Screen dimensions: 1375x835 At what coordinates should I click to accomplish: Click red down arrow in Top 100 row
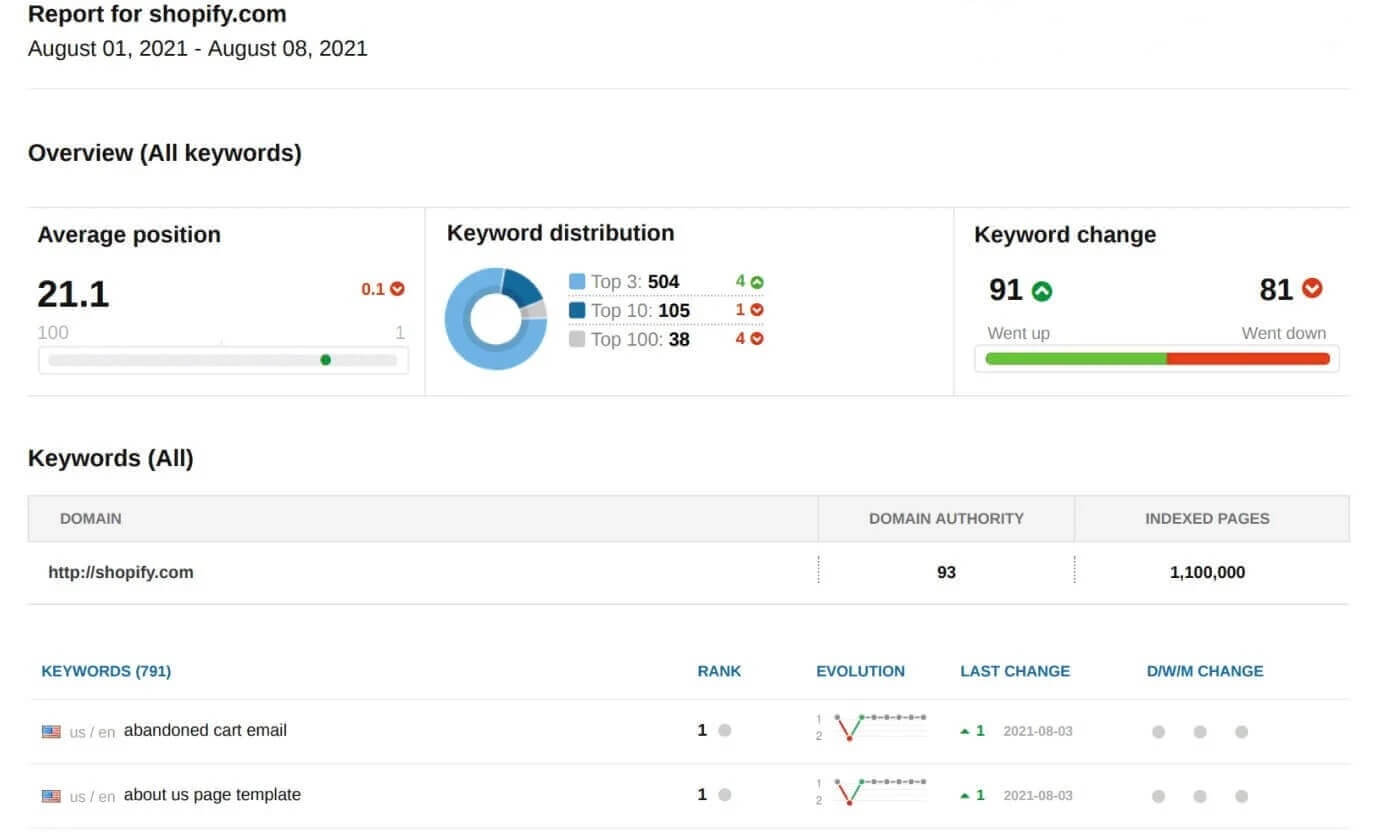(x=757, y=338)
